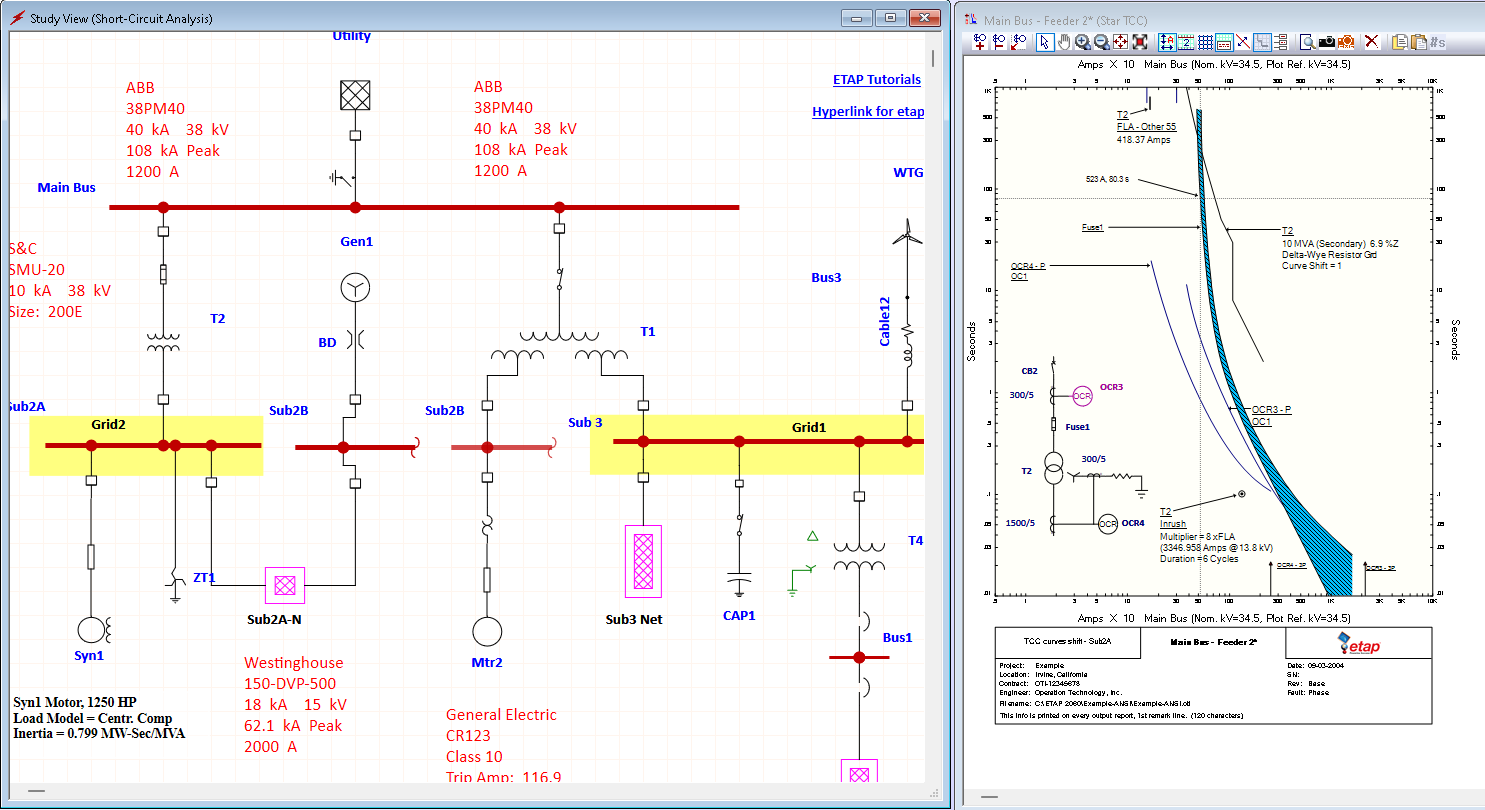Click the zoom in magnifier
This screenshot has width=1485, height=810.
(1083, 42)
